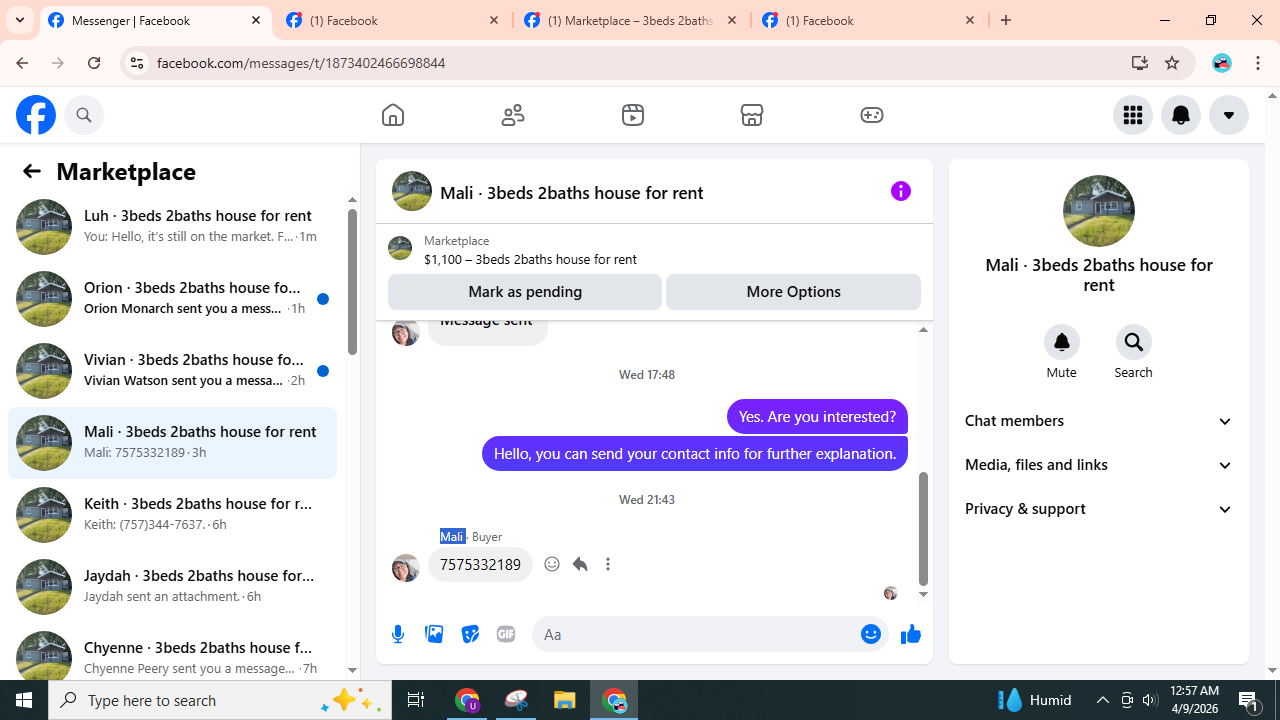
Task: Open the Facebook logo home link
Action: tap(36, 115)
